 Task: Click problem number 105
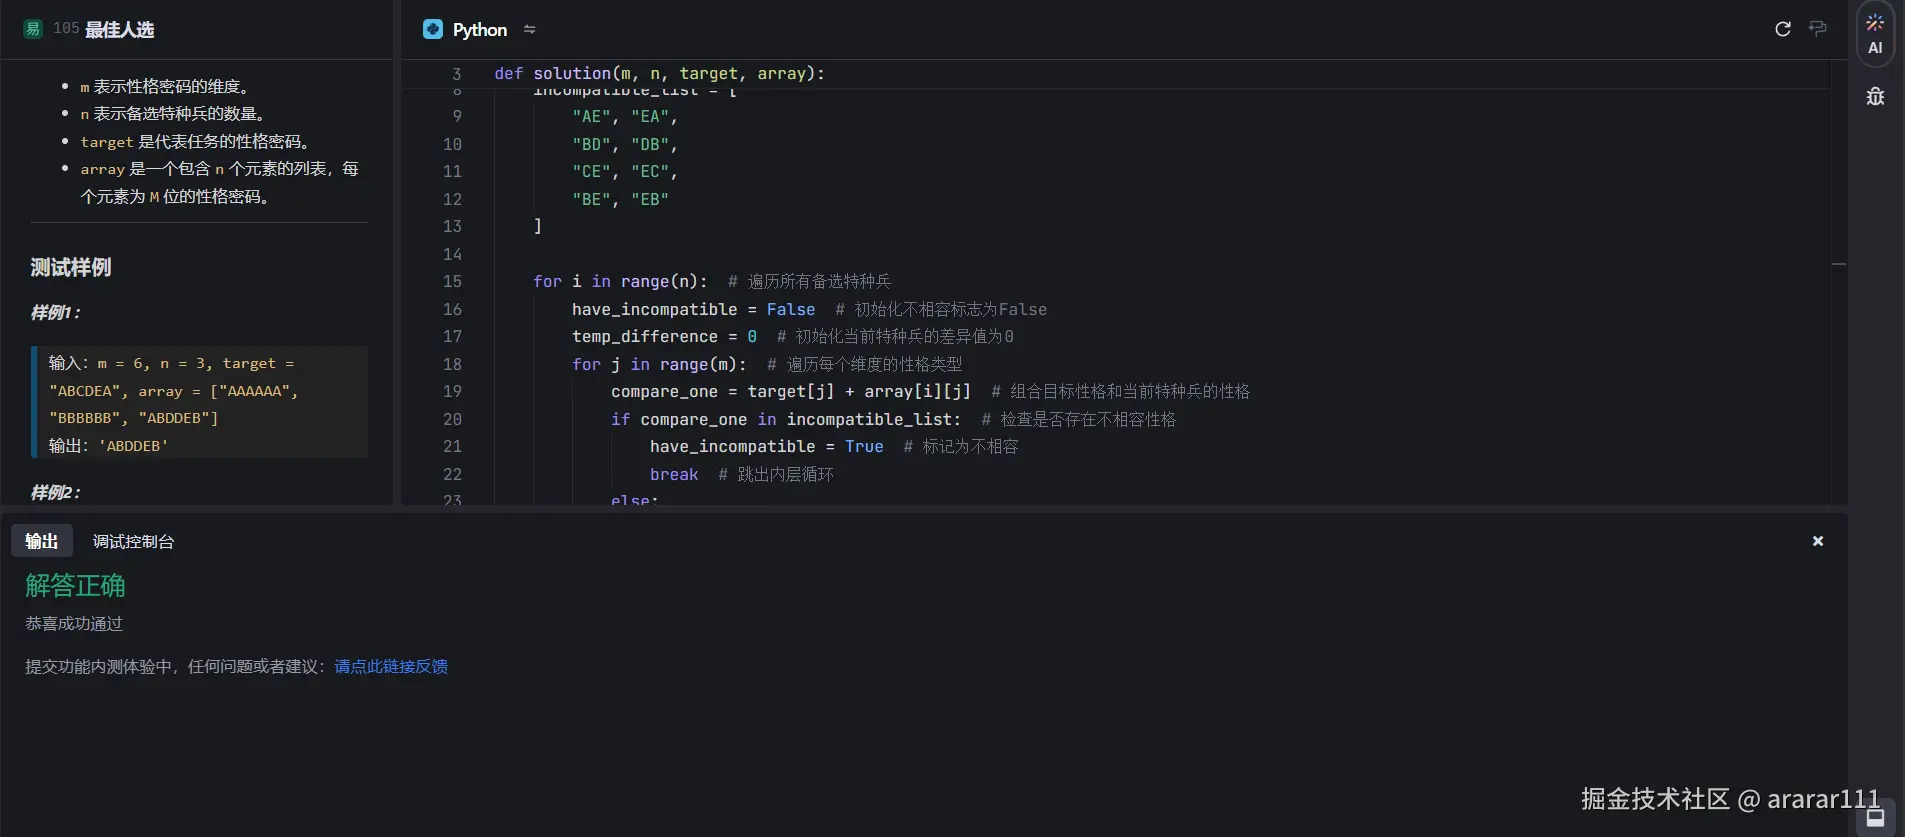click(x=66, y=29)
